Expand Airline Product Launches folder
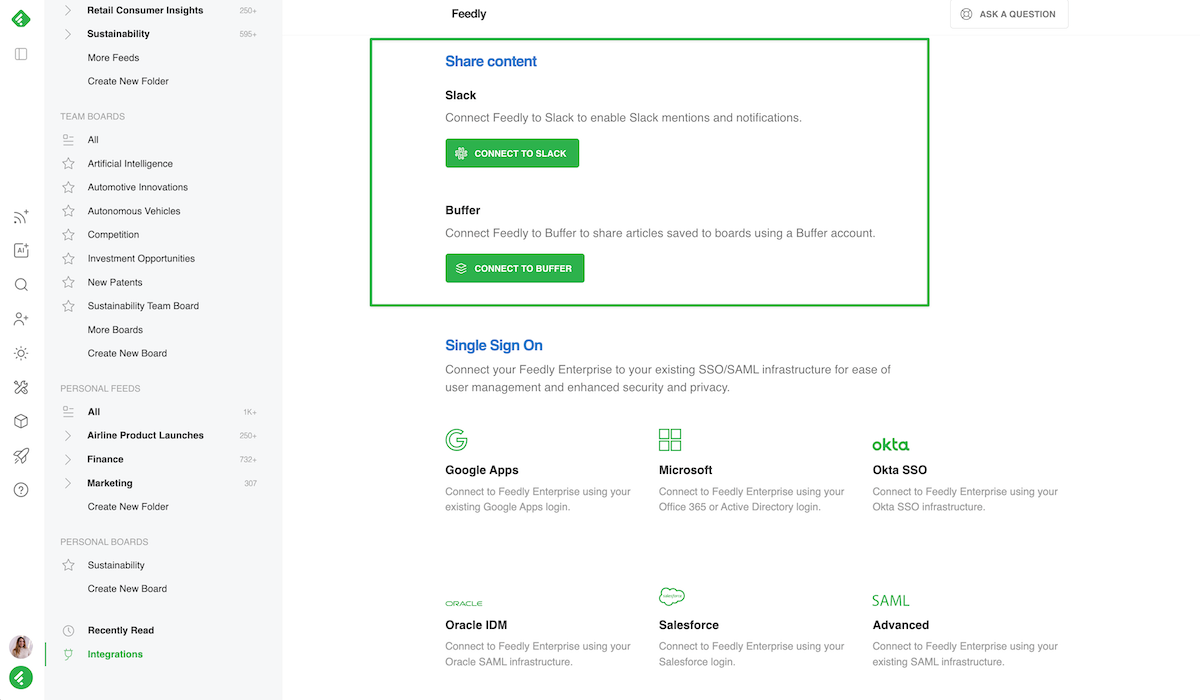Screen dimensions: 1200x700 (68, 435)
